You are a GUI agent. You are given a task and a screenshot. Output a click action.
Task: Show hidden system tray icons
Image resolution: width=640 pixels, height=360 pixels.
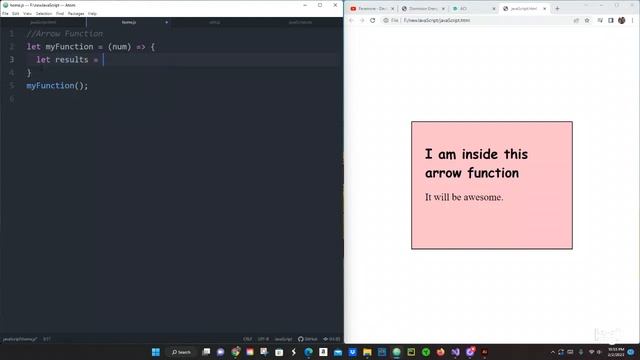click(553, 352)
